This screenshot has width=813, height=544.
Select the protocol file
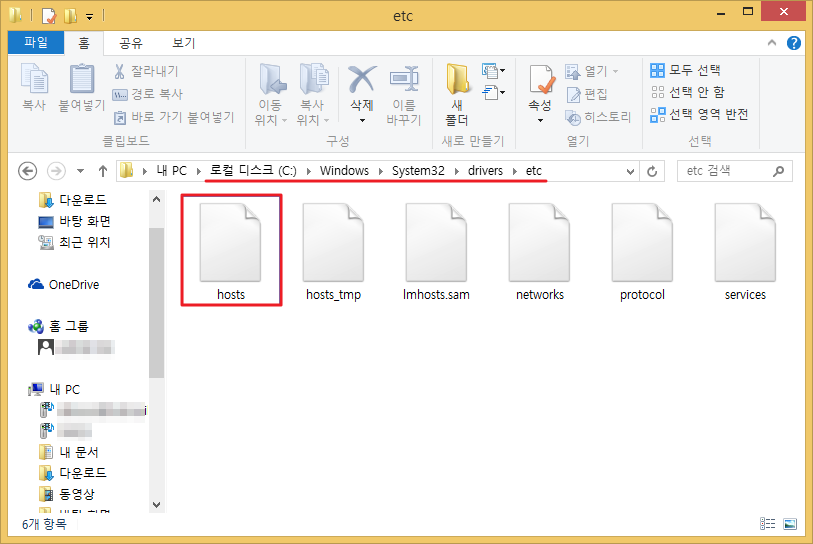[642, 251]
